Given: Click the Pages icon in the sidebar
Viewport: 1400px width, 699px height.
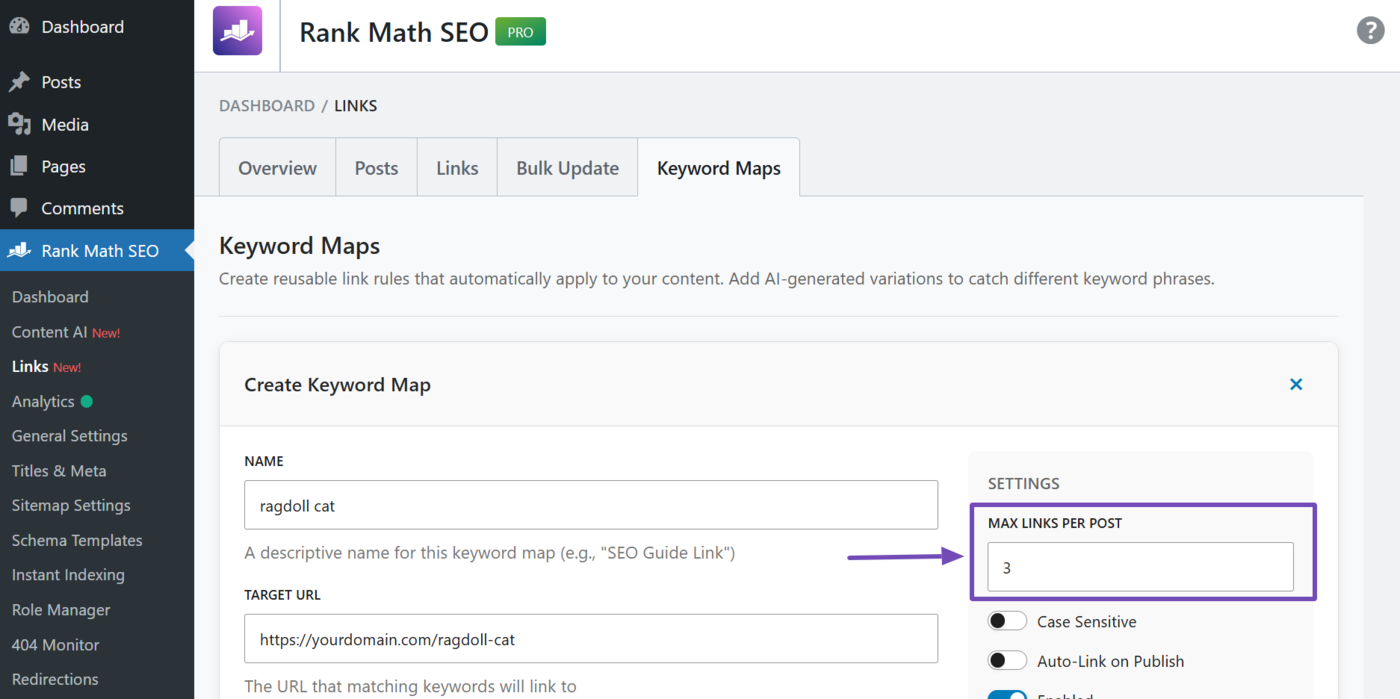Looking at the screenshot, I should [x=19, y=166].
